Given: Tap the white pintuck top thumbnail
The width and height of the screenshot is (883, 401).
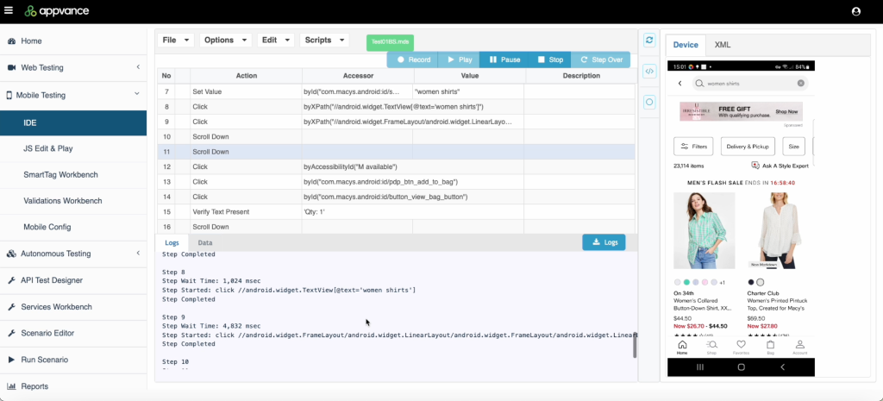Looking at the screenshot, I should point(778,231).
